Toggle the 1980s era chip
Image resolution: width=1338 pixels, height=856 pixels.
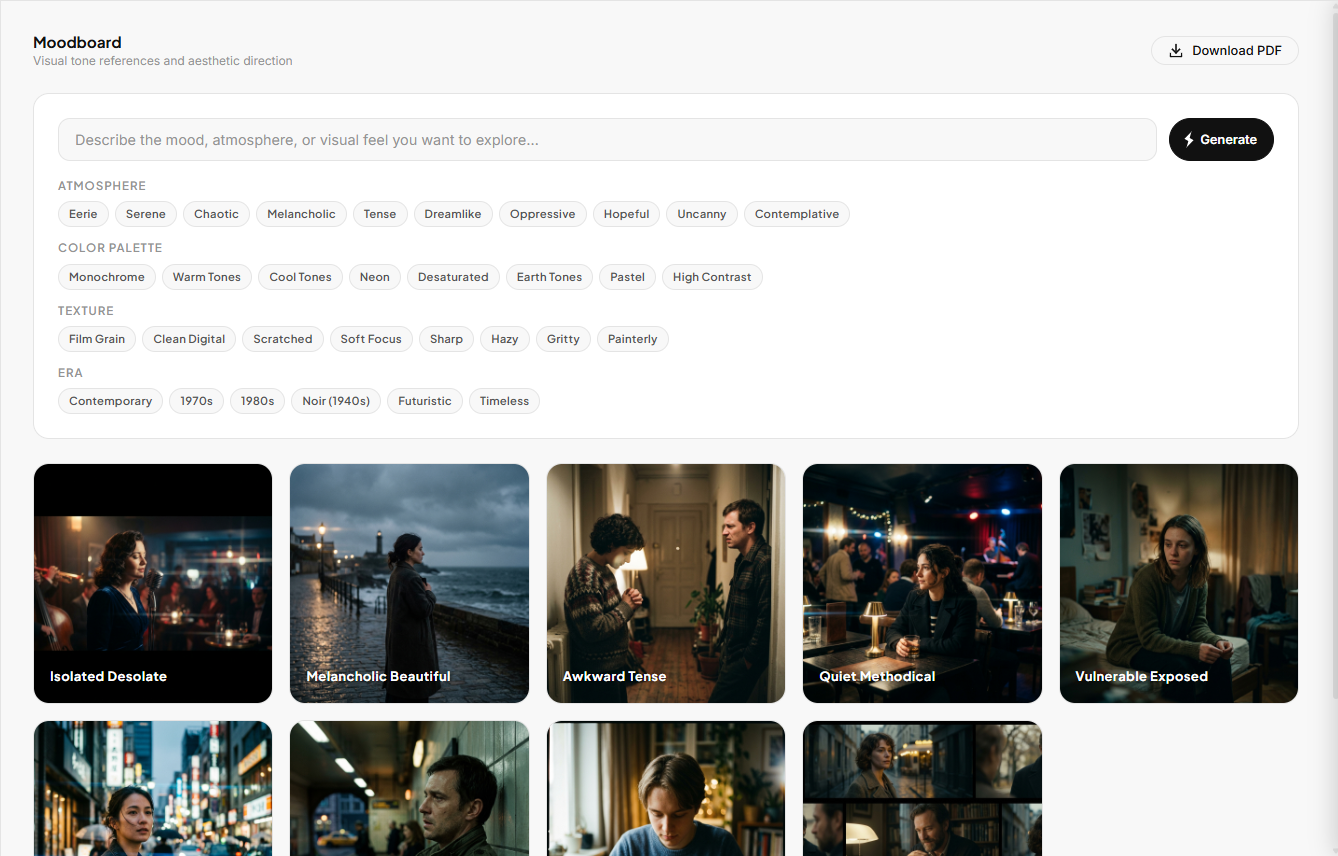tap(257, 401)
